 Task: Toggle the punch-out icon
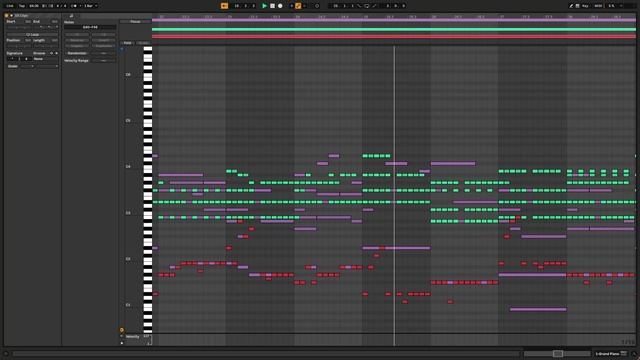374,6
